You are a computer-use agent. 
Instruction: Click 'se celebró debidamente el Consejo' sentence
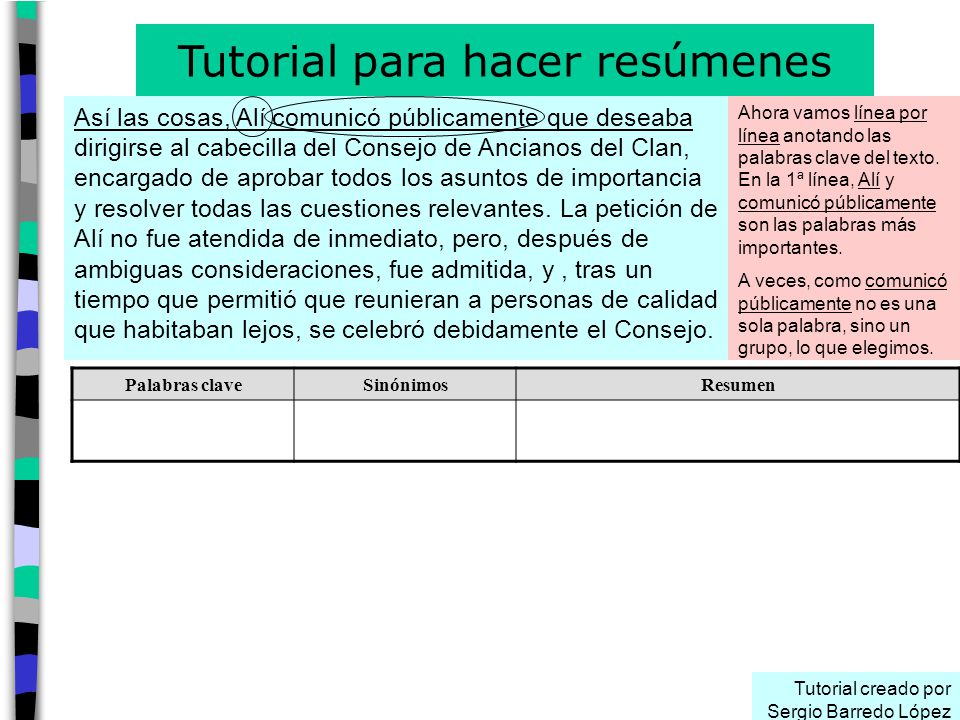[511, 329]
